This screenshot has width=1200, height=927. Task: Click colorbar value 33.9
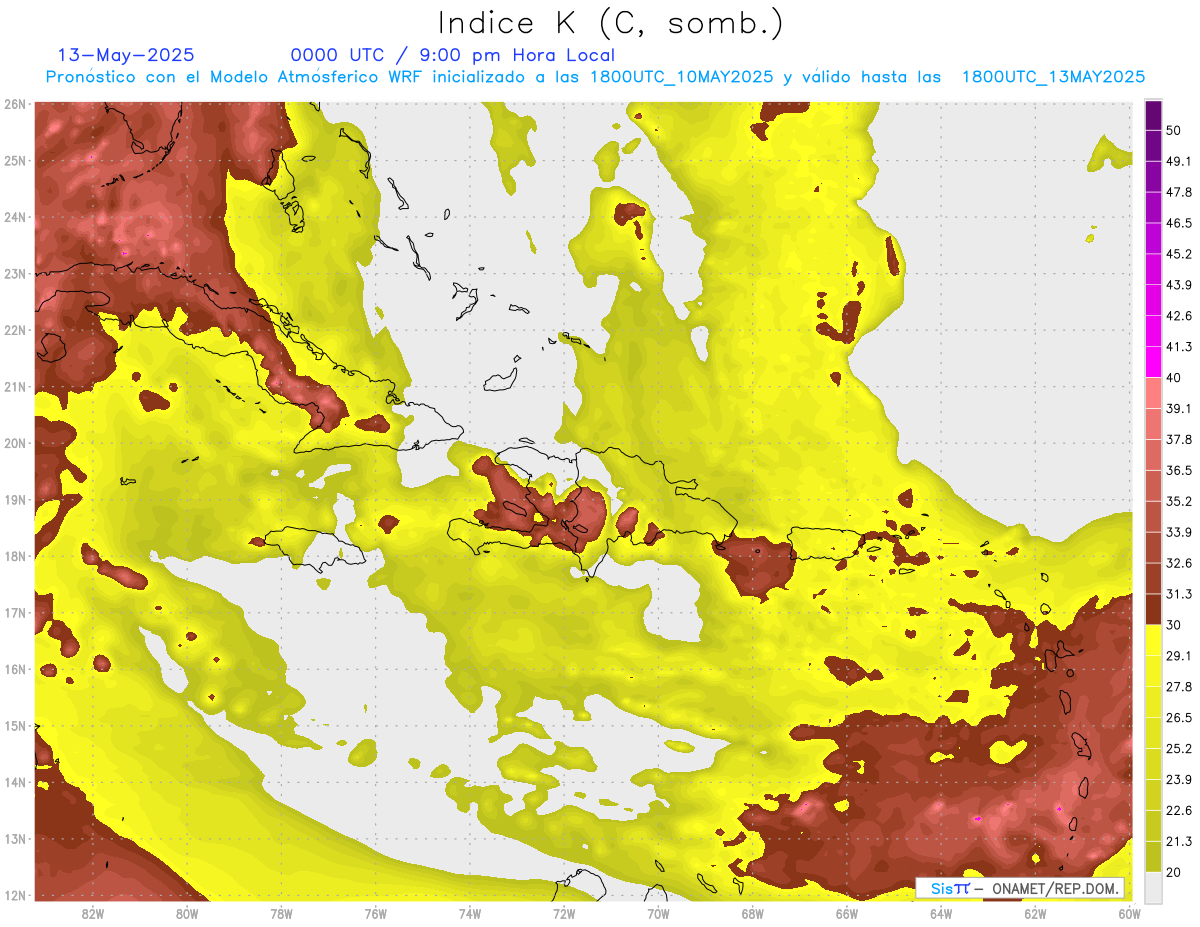pos(1179,532)
